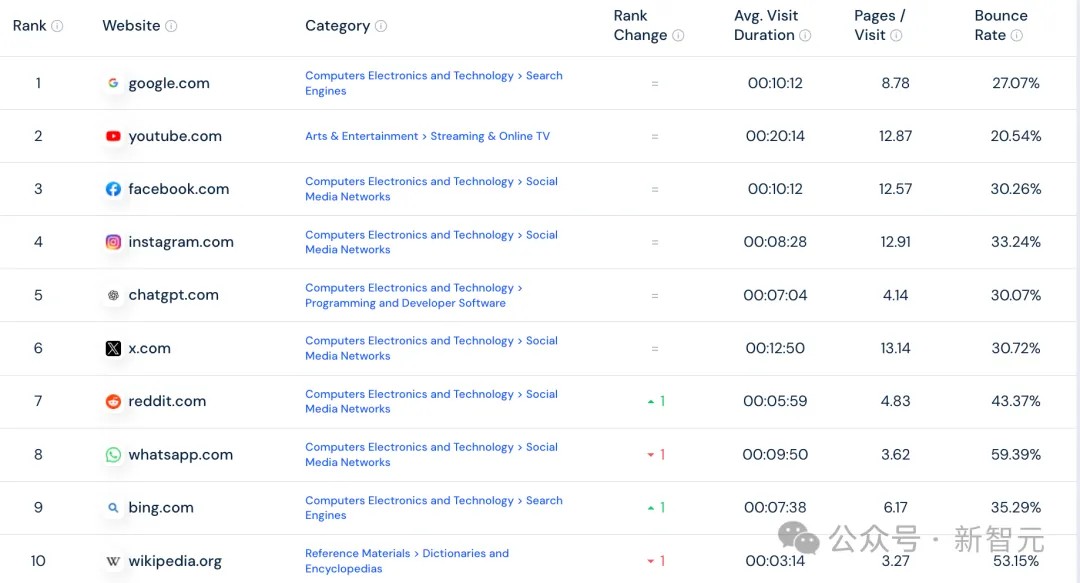Screen dimensions: 1080x583
Task: Click the WhatsApp logo icon
Action: coord(113,455)
